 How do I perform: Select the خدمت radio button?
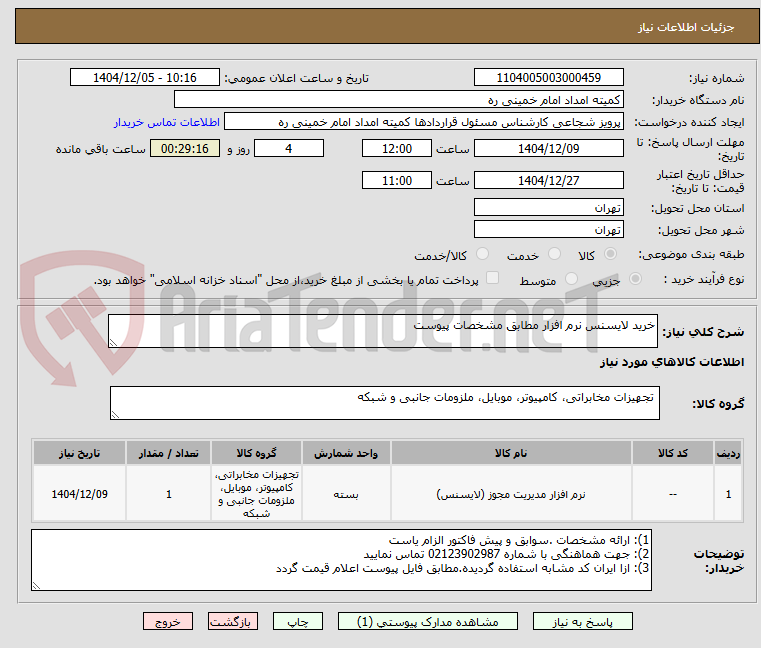coord(554,253)
